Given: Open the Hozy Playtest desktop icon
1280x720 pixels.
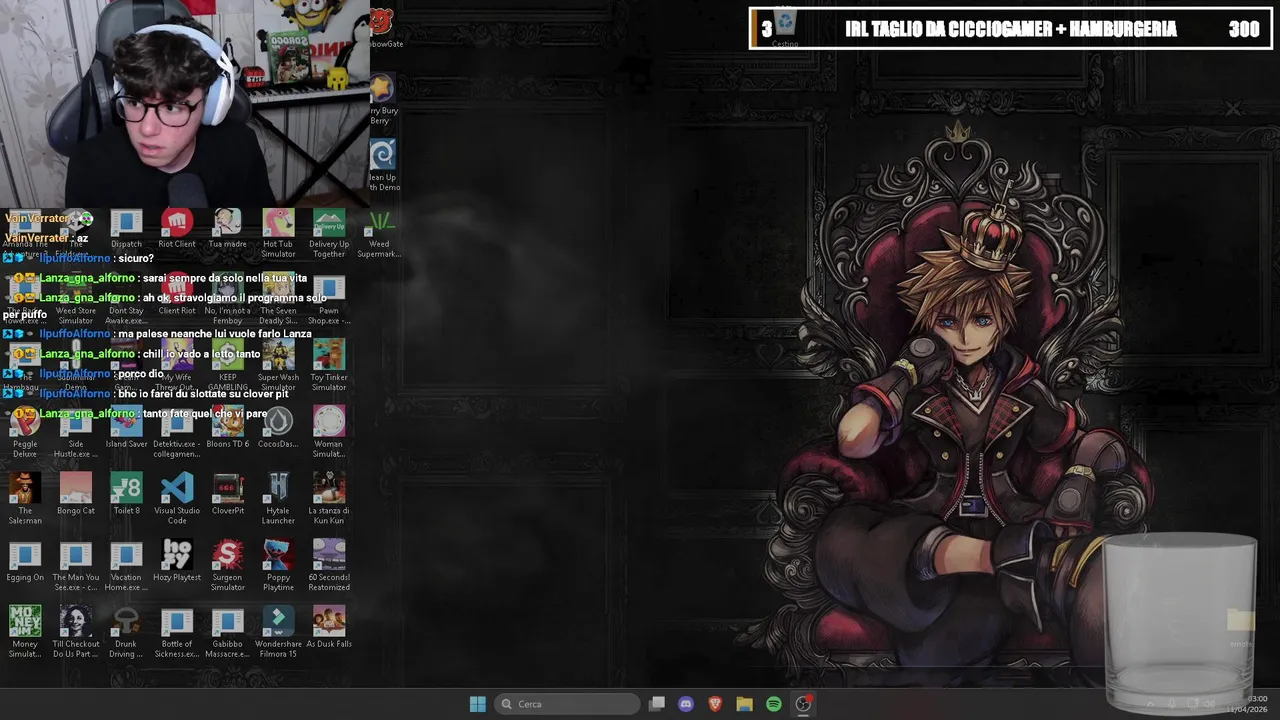Looking at the screenshot, I should 177,563.
